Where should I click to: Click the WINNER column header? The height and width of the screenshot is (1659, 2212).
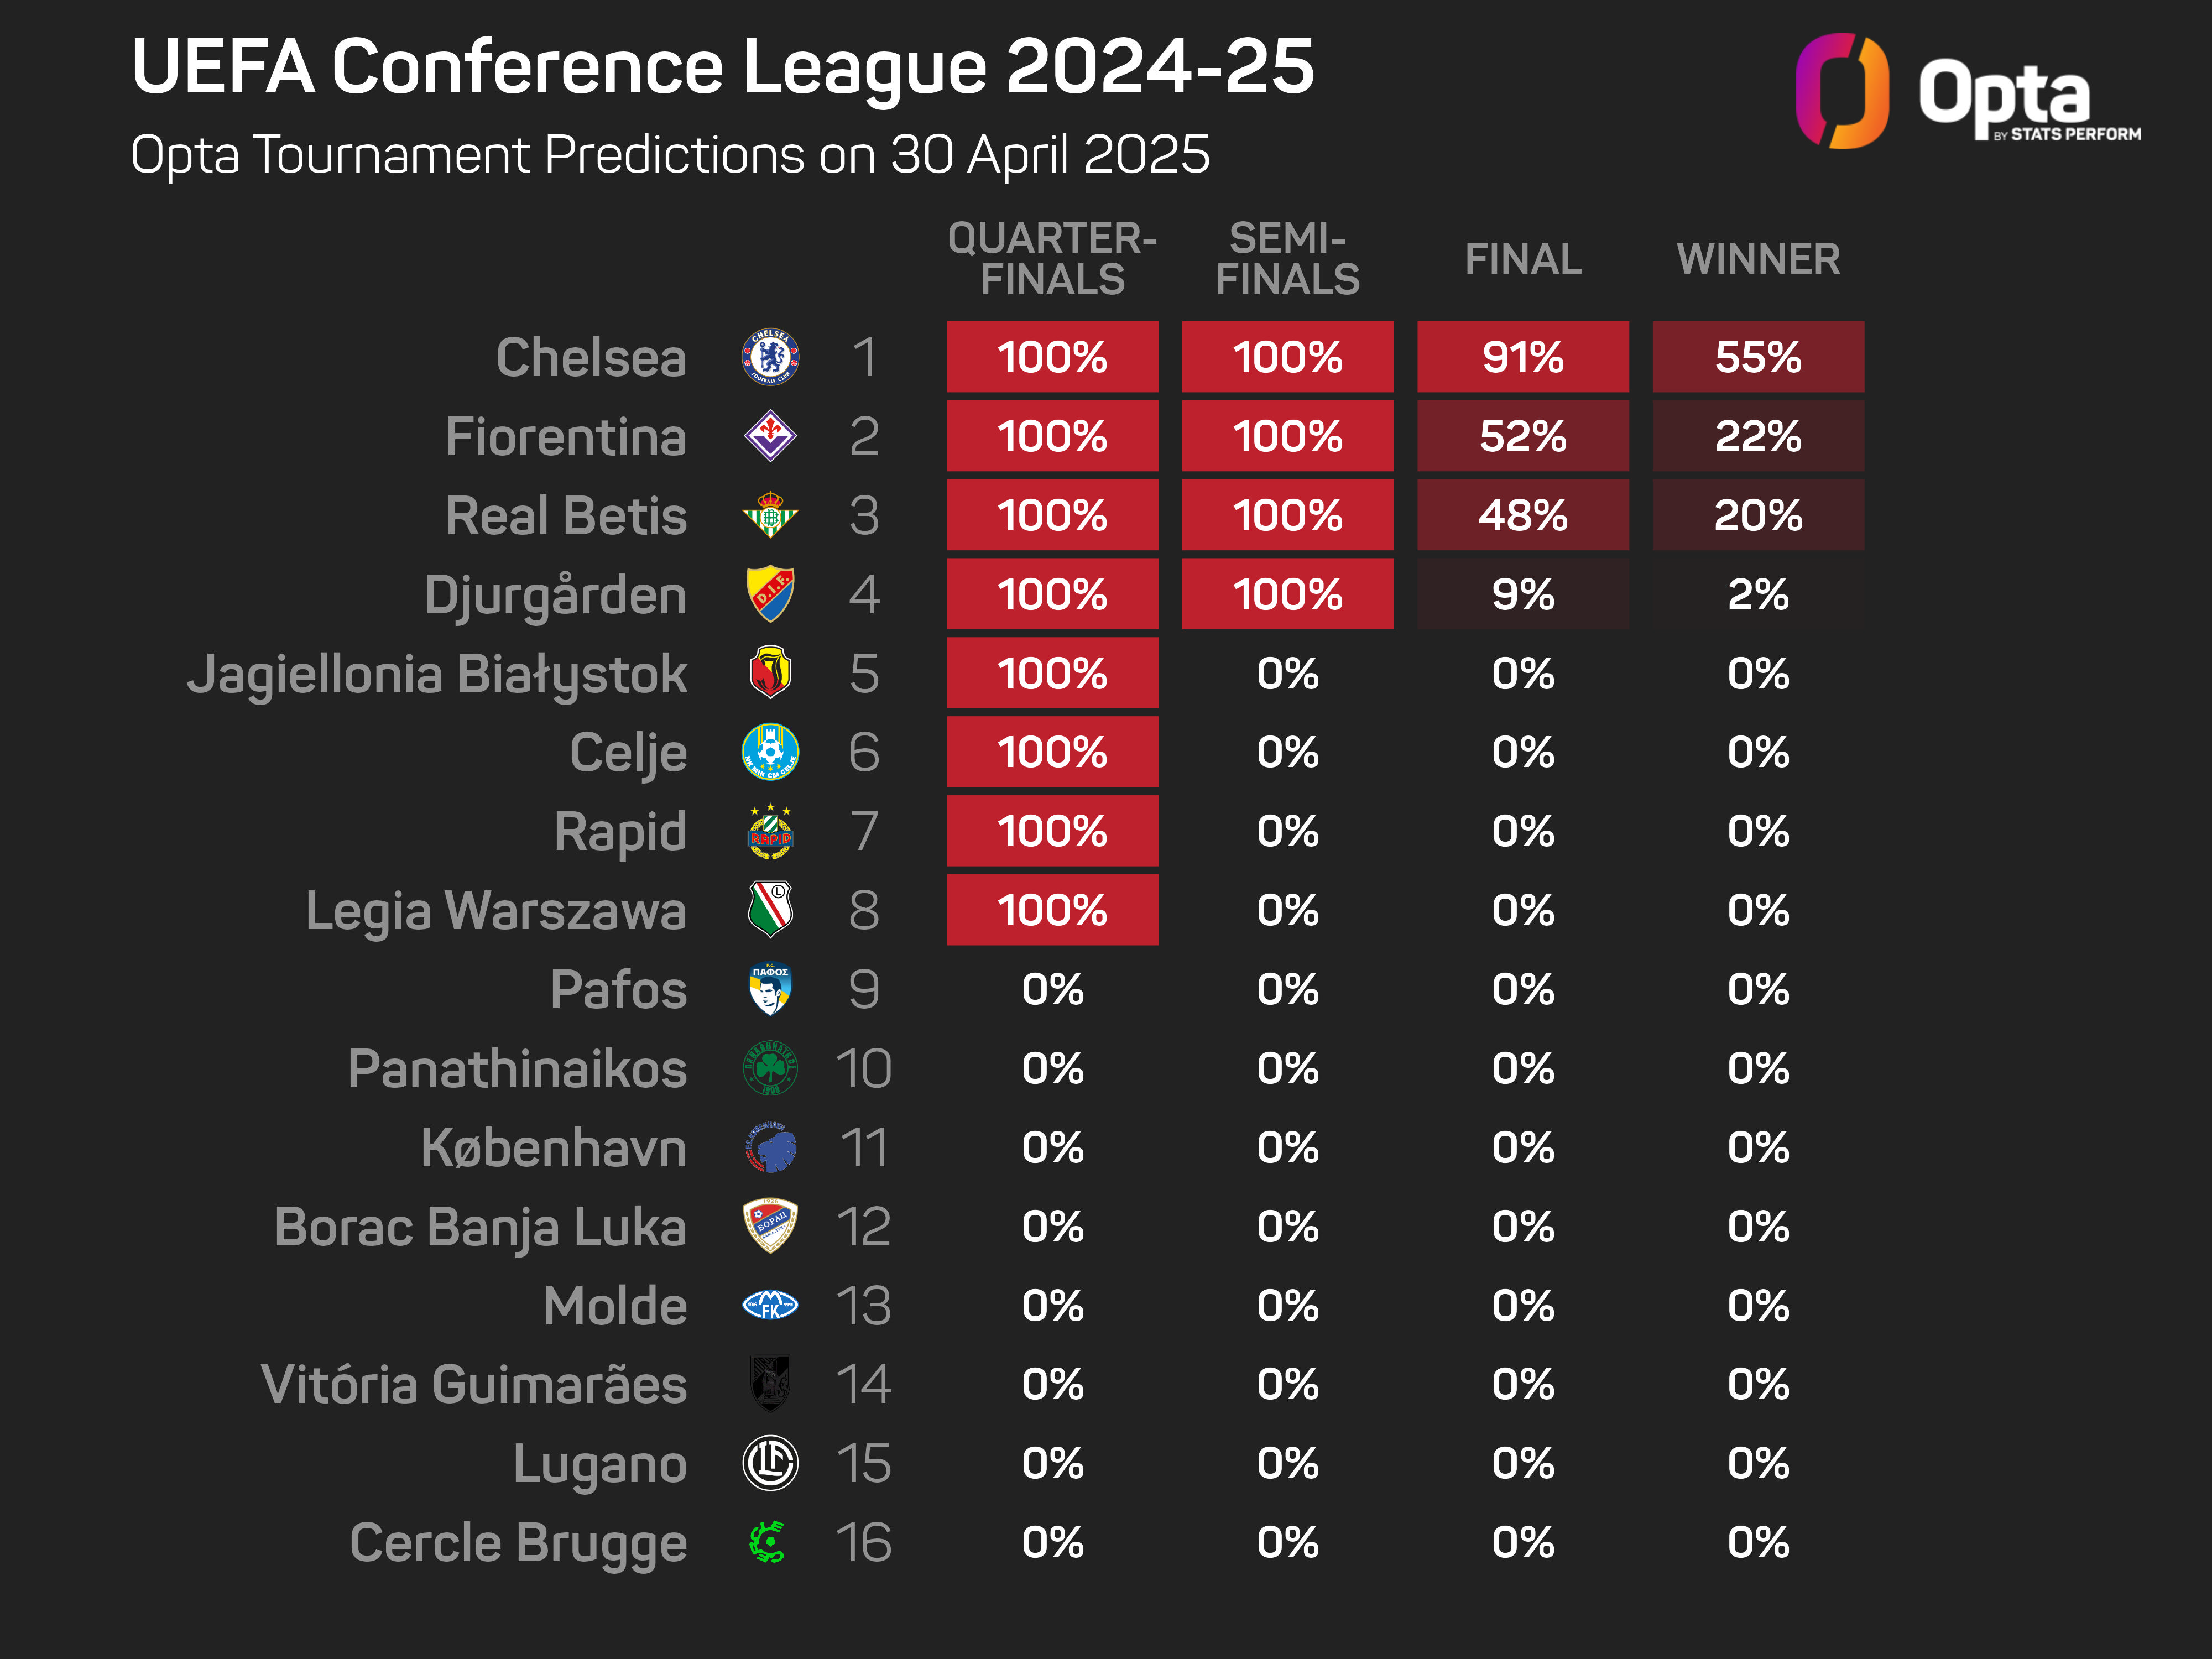1758,259
